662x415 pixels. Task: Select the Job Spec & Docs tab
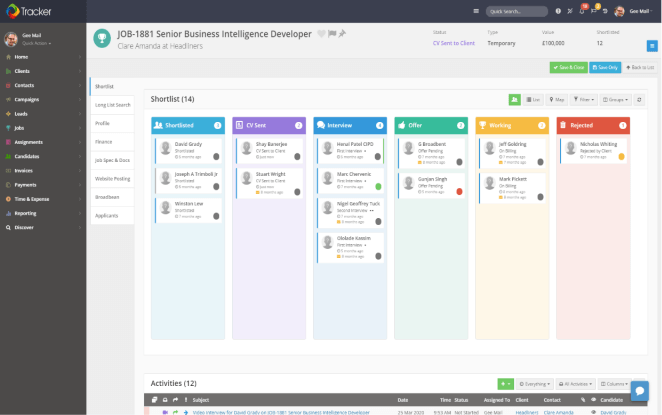point(112,160)
